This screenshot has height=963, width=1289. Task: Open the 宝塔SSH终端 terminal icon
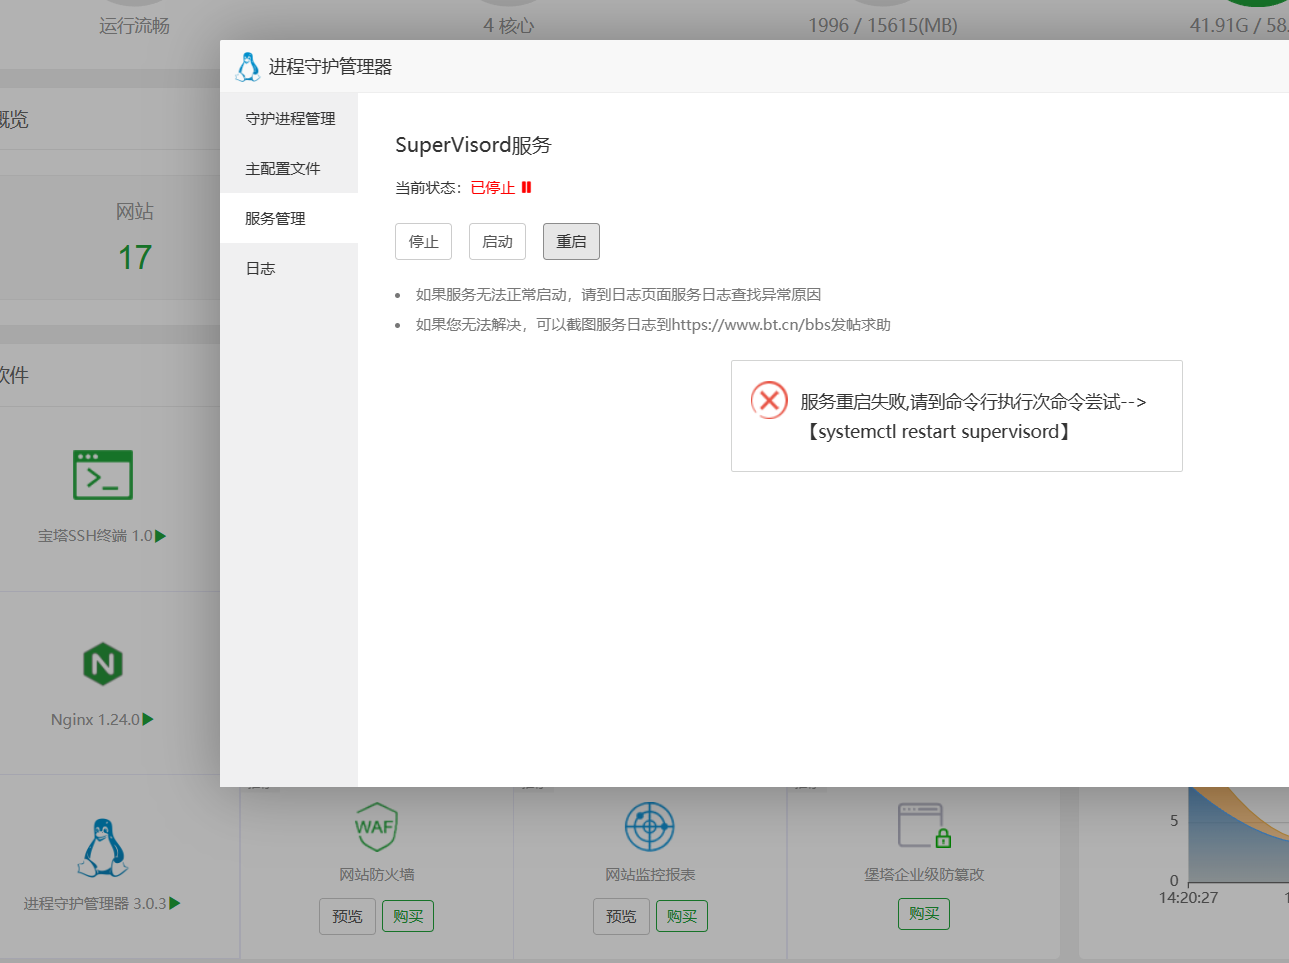[103, 475]
